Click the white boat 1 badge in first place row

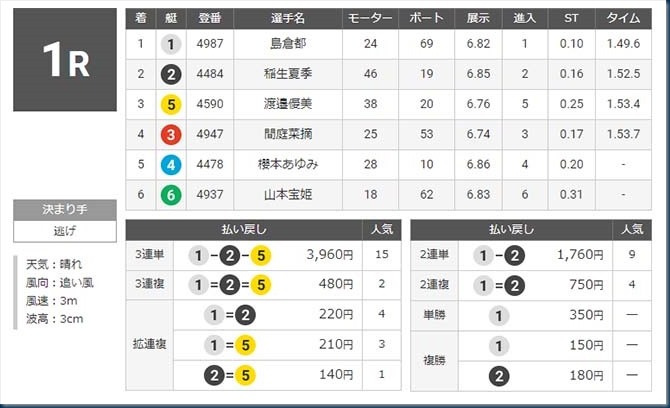(x=171, y=44)
